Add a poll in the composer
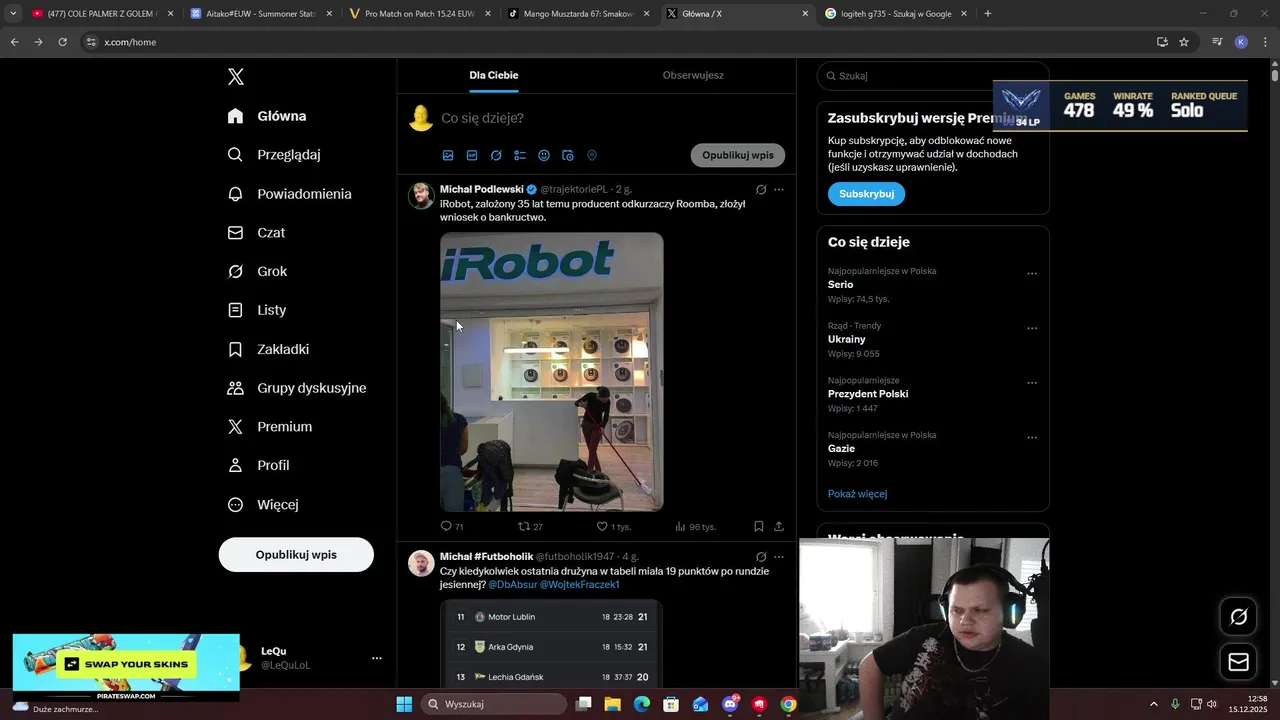The image size is (1280, 720). [x=520, y=155]
